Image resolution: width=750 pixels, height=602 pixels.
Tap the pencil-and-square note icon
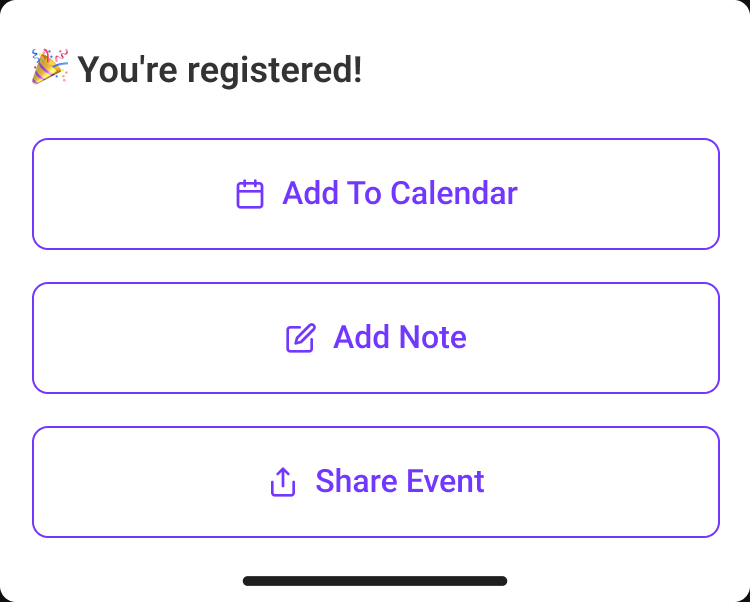click(x=301, y=338)
